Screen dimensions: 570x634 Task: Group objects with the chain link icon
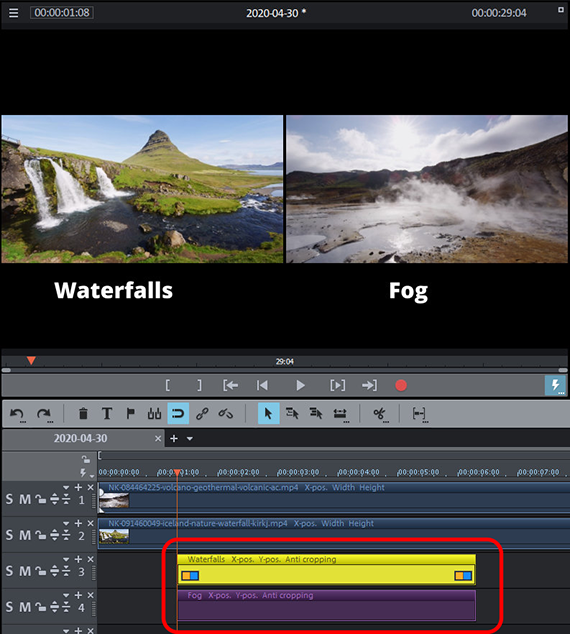coord(202,414)
